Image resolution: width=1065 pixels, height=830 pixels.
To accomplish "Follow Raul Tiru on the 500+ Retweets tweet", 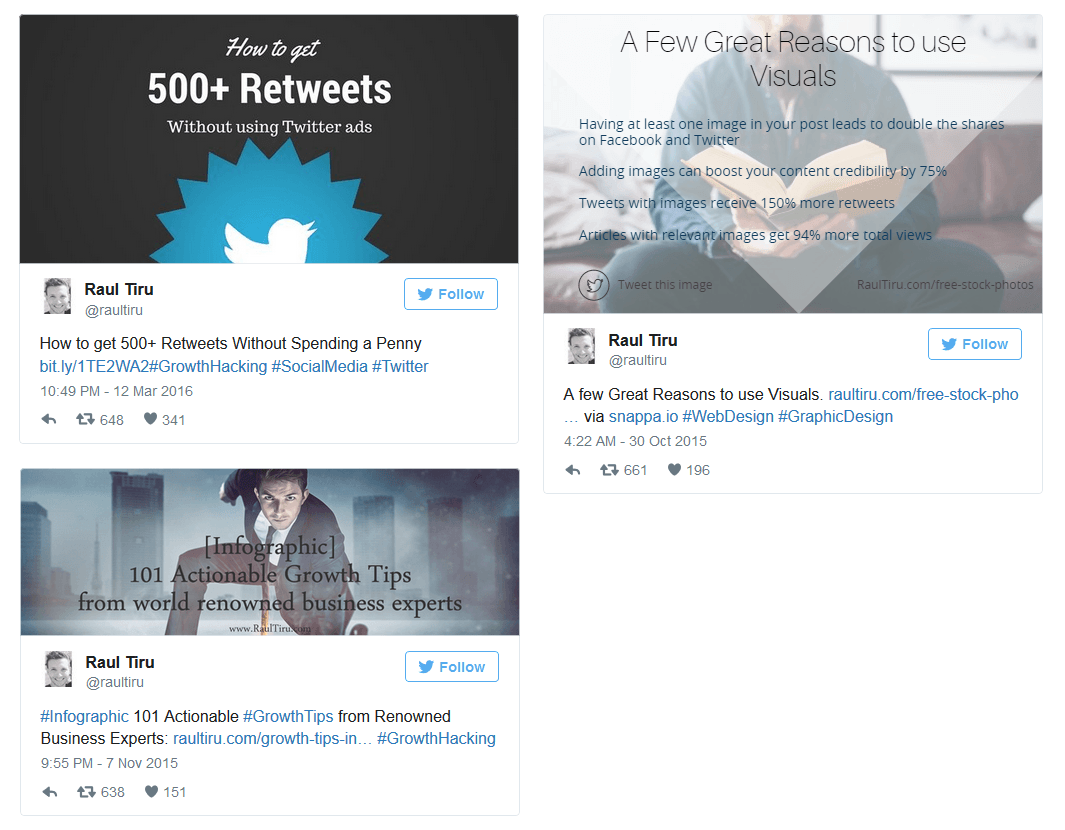I will [x=451, y=294].
